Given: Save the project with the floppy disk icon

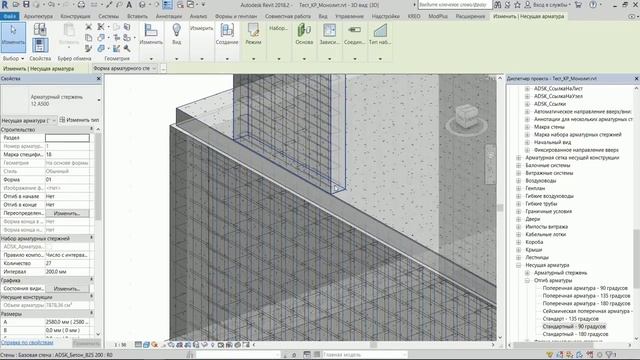Looking at the screenshot, I should click(x=26, y=5).
